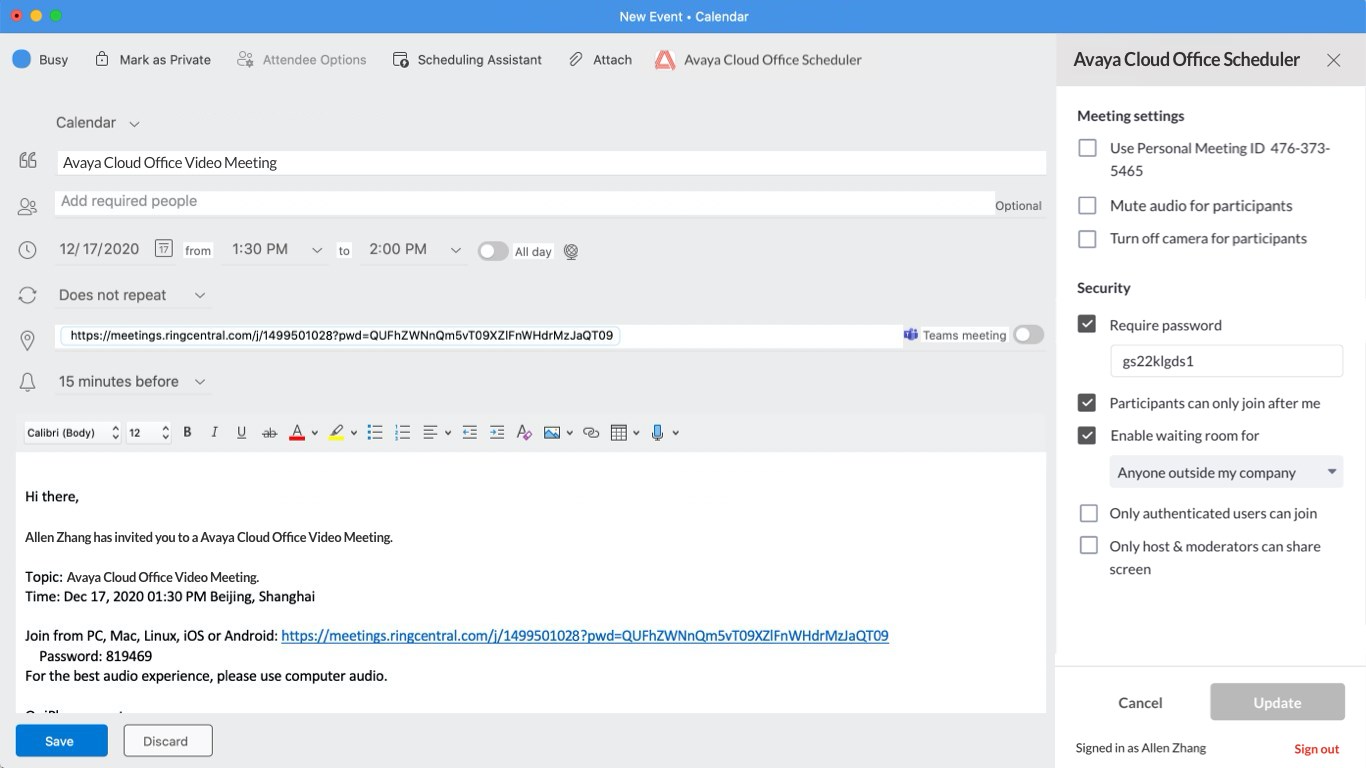Click the reminder bell icon
Screen dimensions: 1366x768
[27, 382]
